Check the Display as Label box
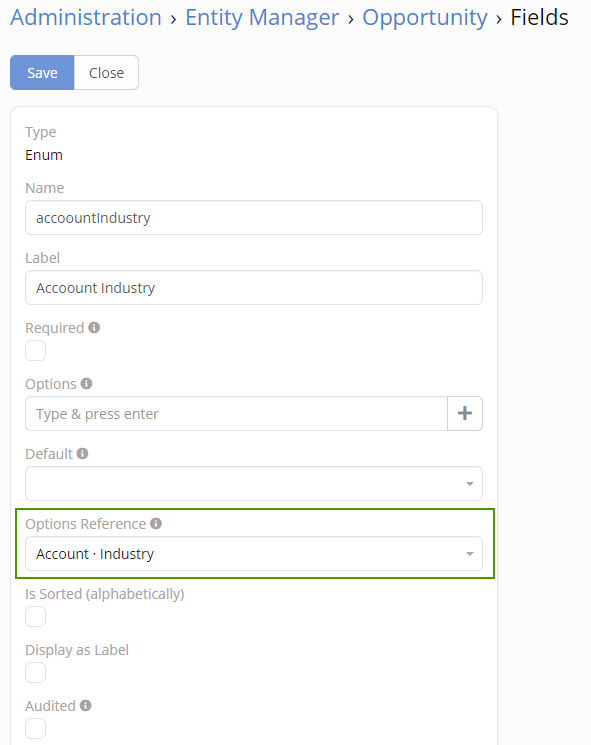Image resolution: width=591 pixels, height=745 pixels. pos(36,673)
